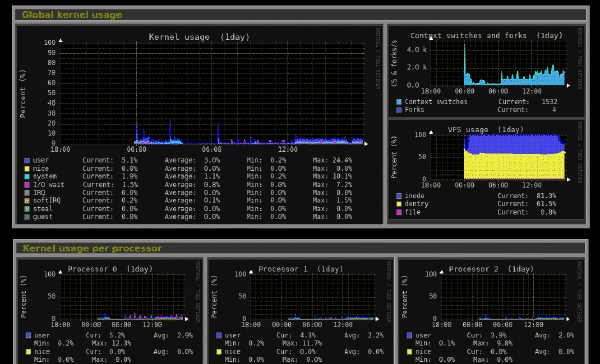
Task: Click the blue user swatch in Kernel usage legend
Action: [27, 160]
